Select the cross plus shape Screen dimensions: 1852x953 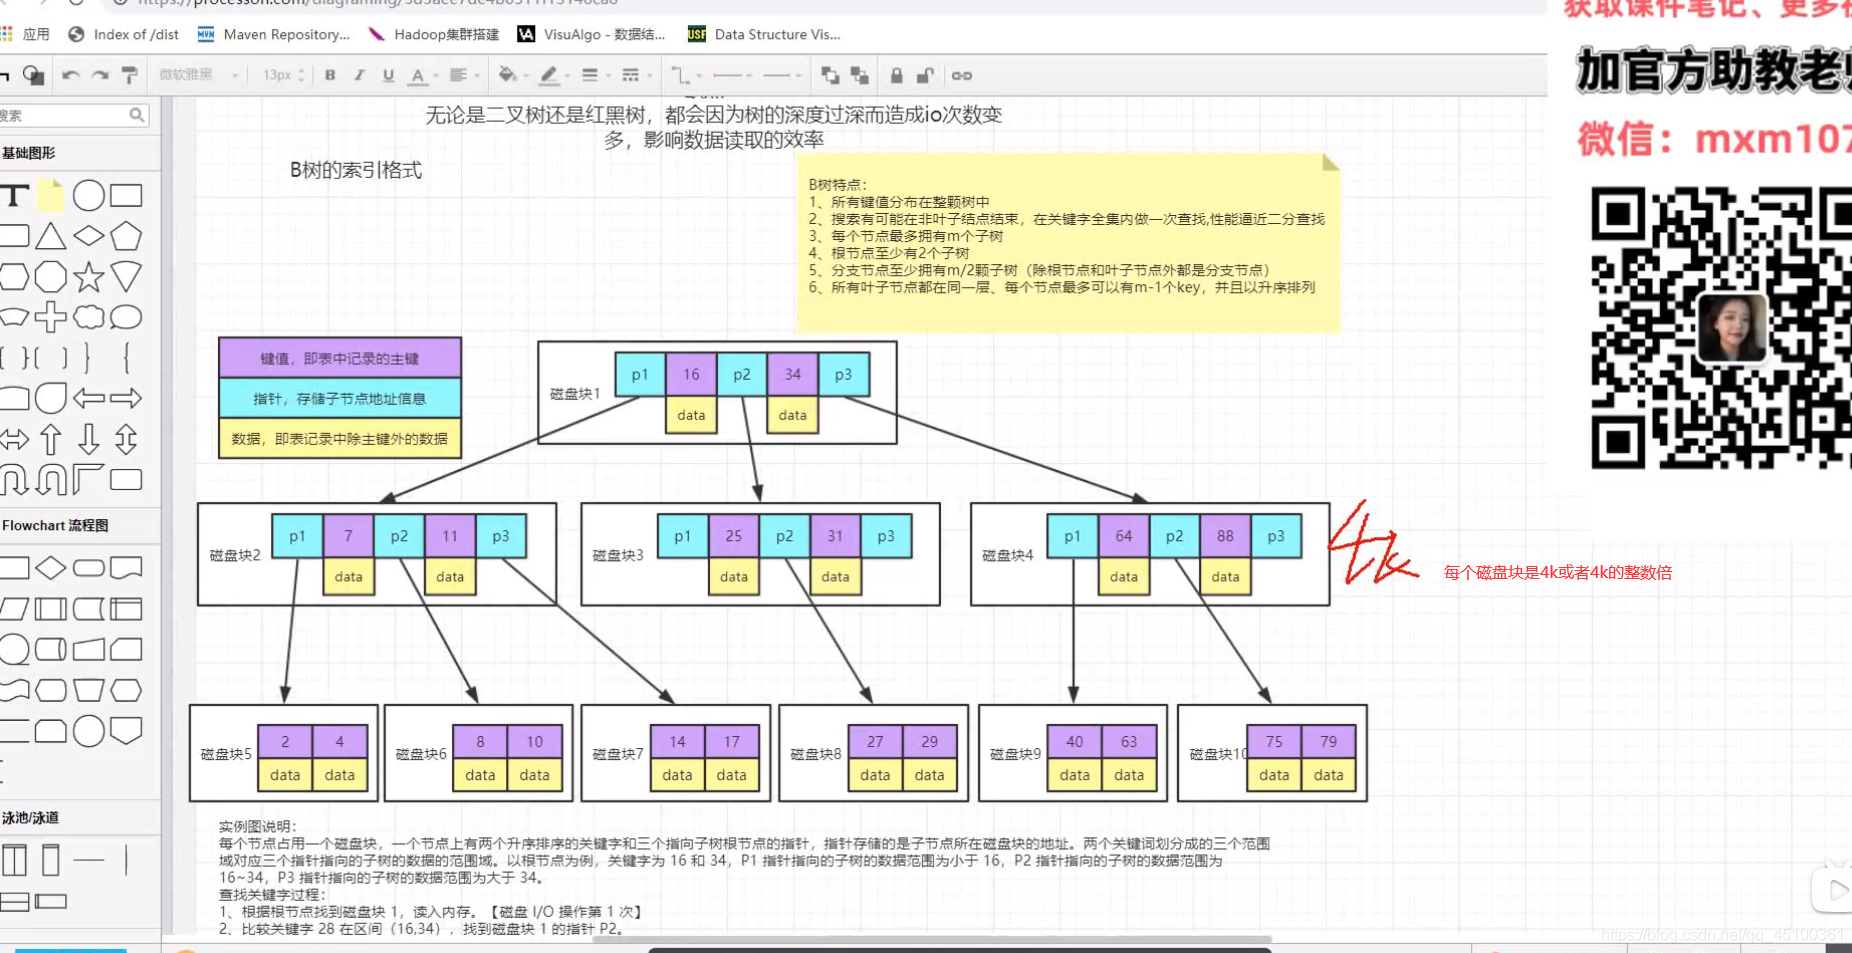[50, 317]
